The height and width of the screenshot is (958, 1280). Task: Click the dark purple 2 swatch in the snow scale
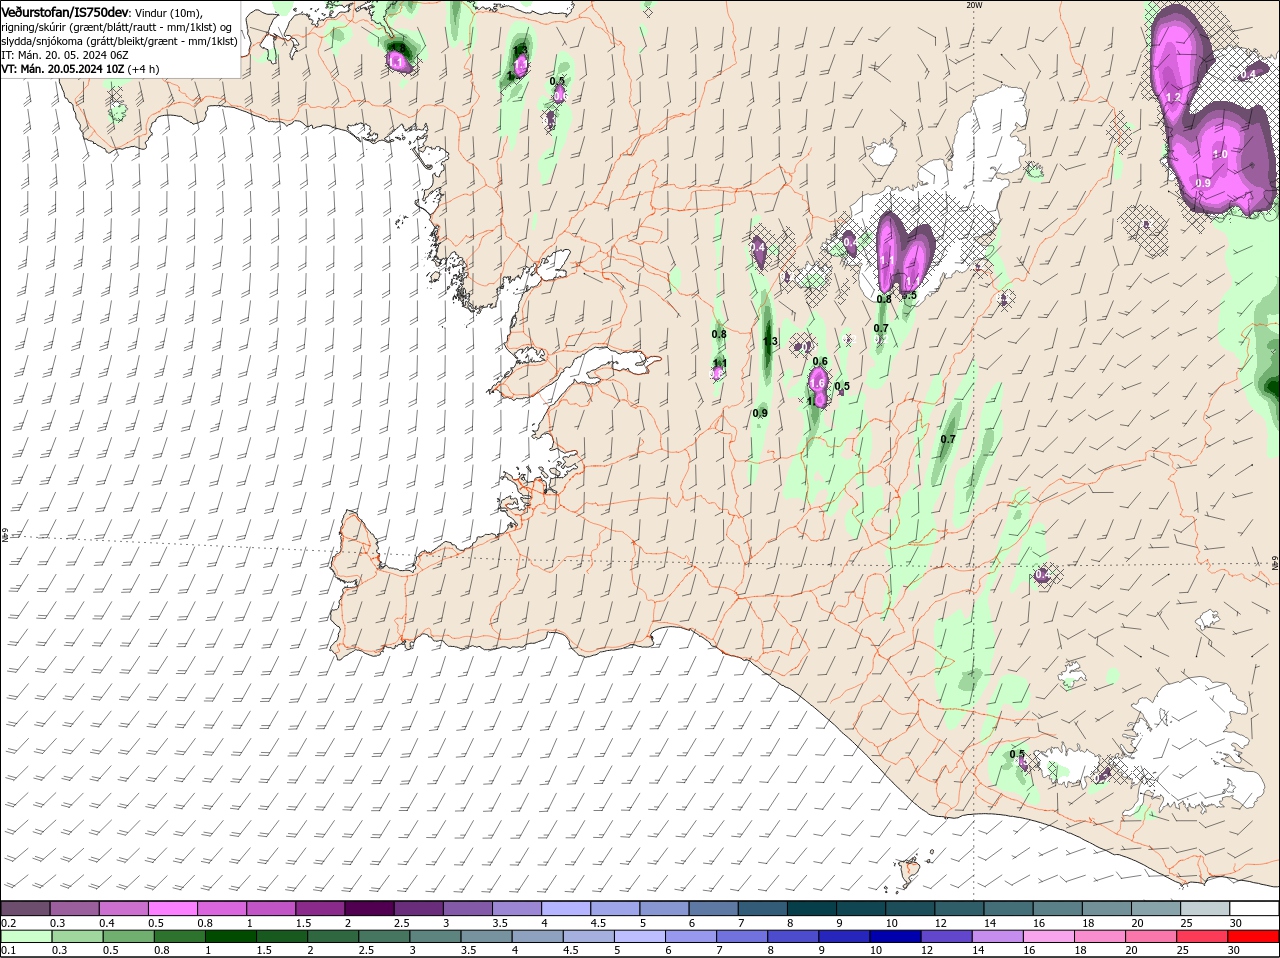point(370,908)
